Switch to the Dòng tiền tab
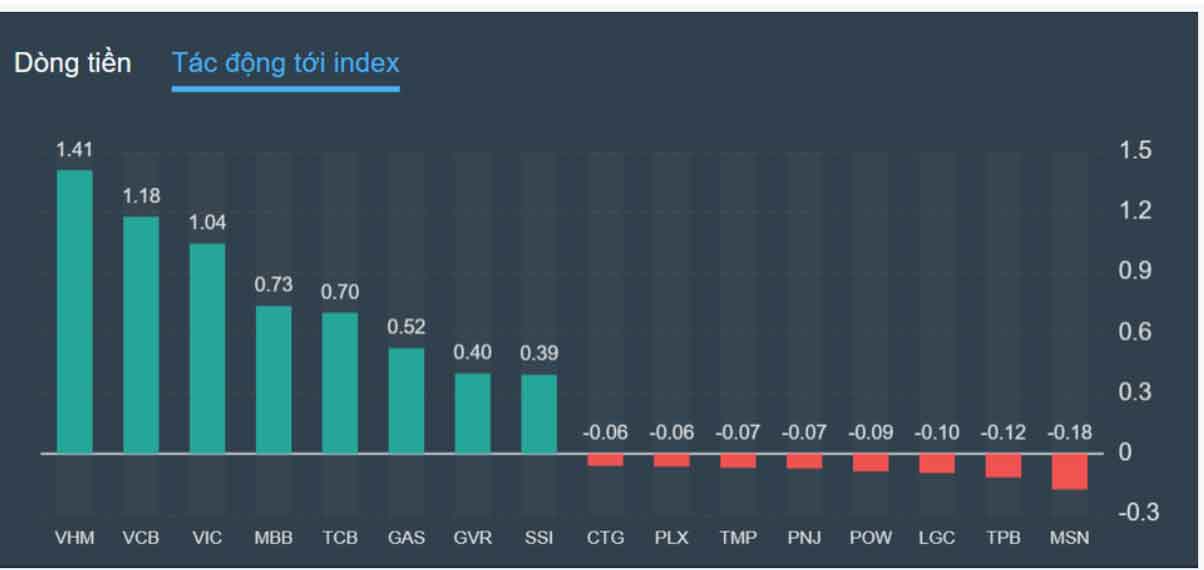The height and width of the screenshot is (570, 1204). tap(72, 63)
